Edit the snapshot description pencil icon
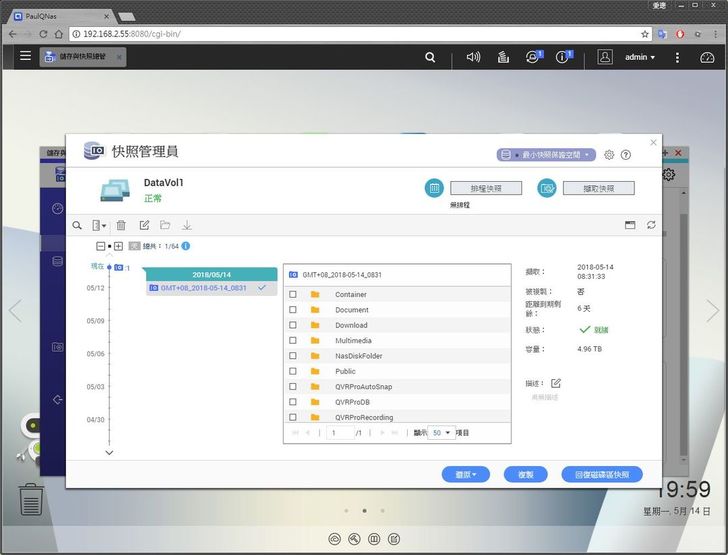The height and width of the screenshot is (555, 728). coord(556,383)
